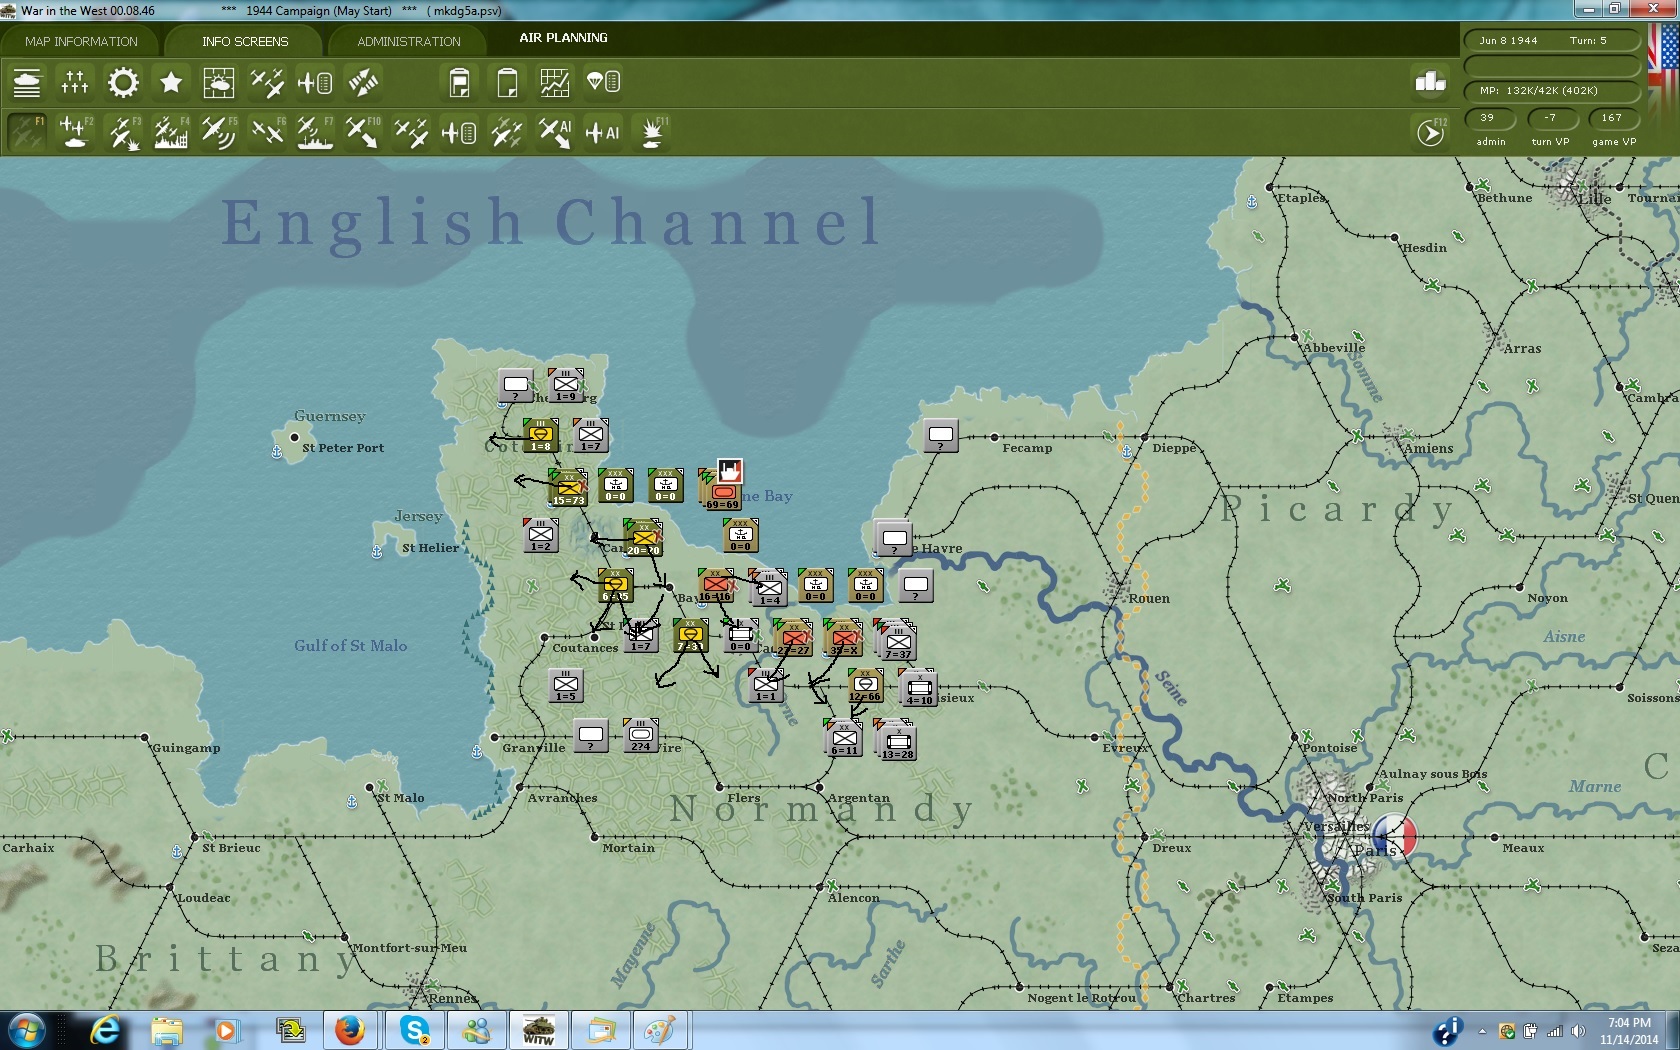Click the star victory icon in toolbar
1680x1050 pixels.
[171, 82]
